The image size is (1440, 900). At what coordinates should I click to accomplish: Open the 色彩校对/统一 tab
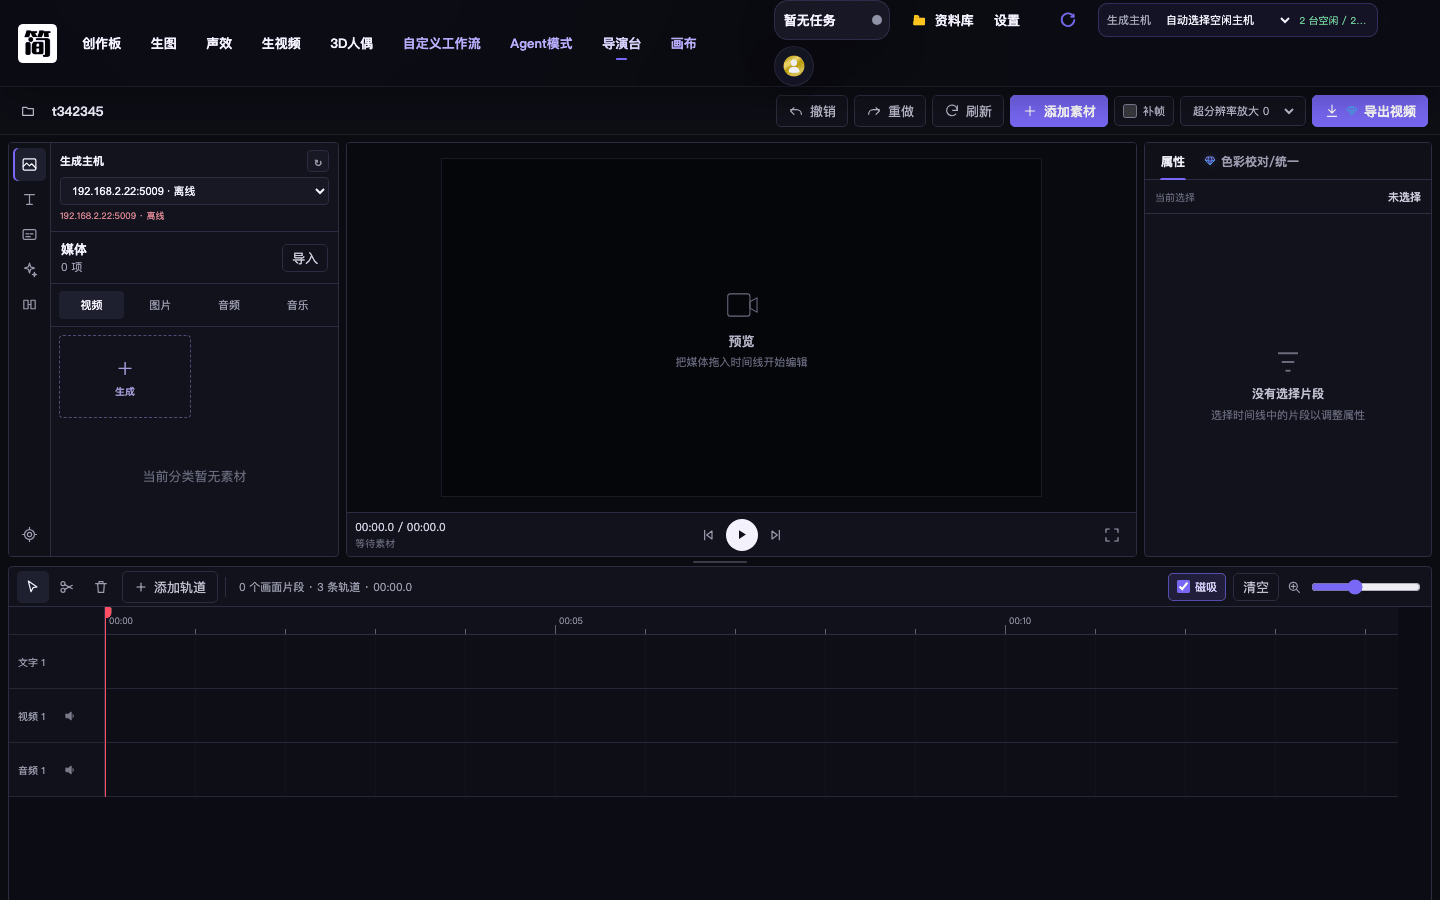tap(1252, 162)
